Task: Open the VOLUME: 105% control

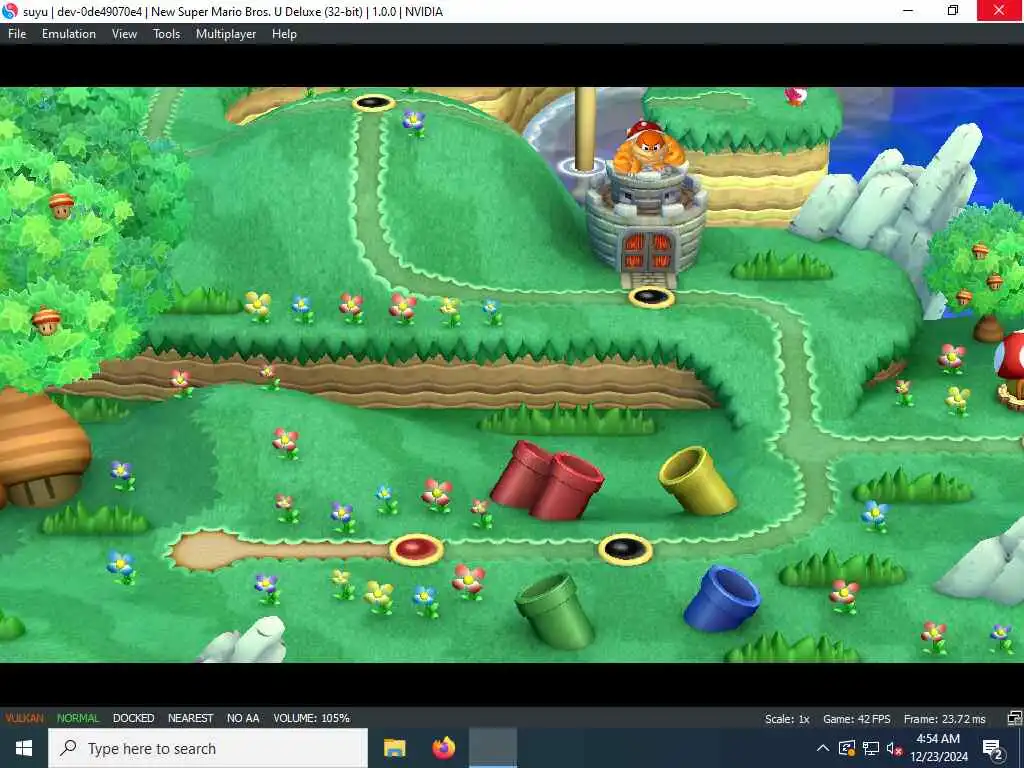Action: [x=312, y=718]
